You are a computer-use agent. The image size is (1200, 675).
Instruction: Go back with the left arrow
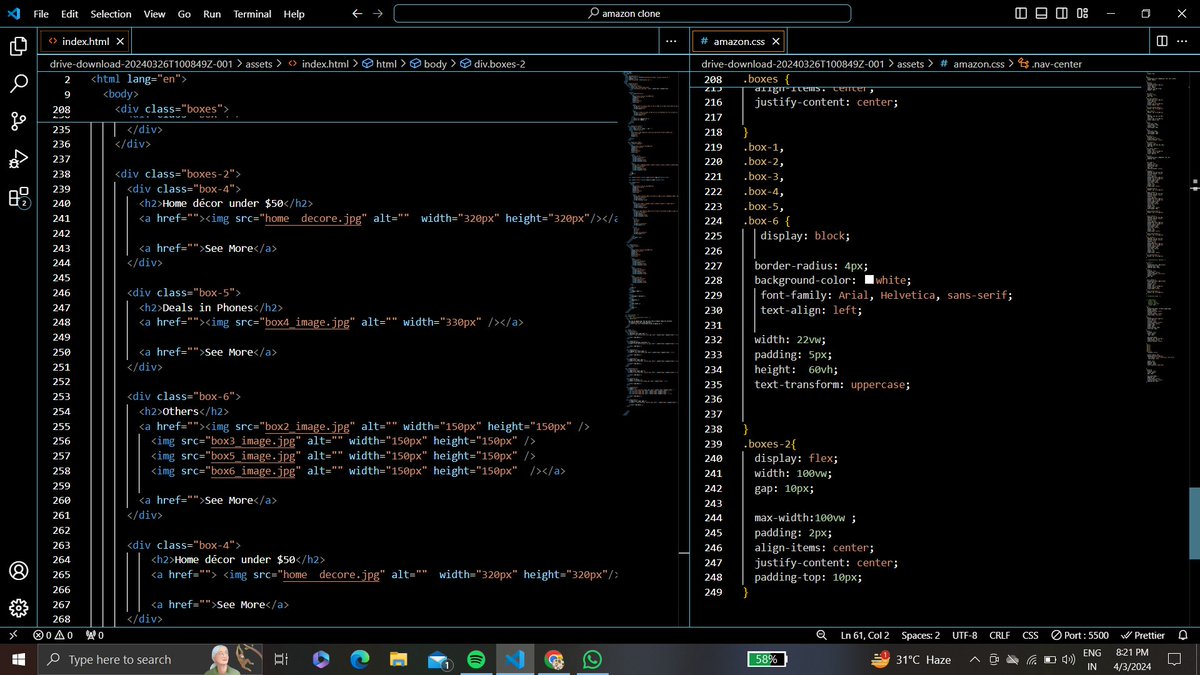tap(357, 14)
